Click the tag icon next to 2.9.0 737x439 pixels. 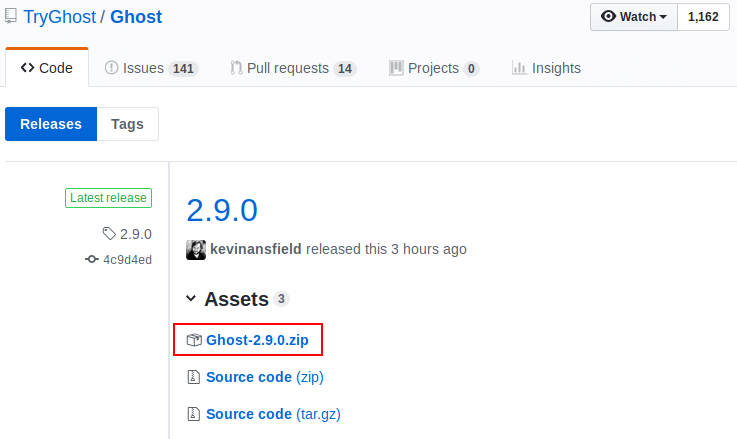click(109, 234)
